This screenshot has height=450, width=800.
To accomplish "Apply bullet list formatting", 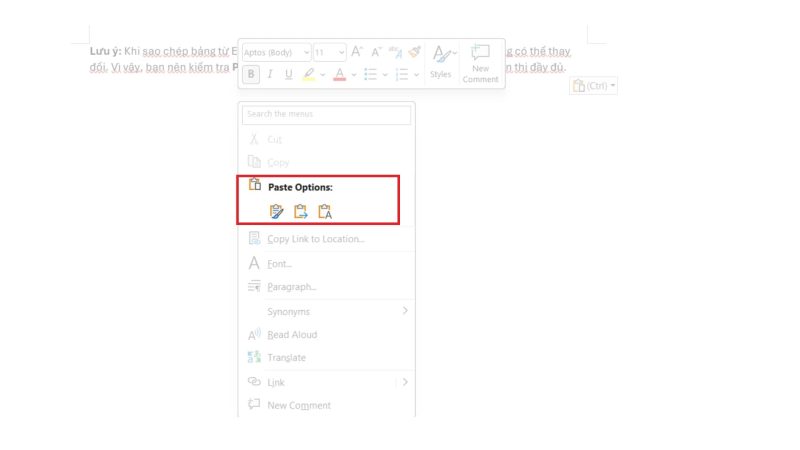I will tap(370, 74).
